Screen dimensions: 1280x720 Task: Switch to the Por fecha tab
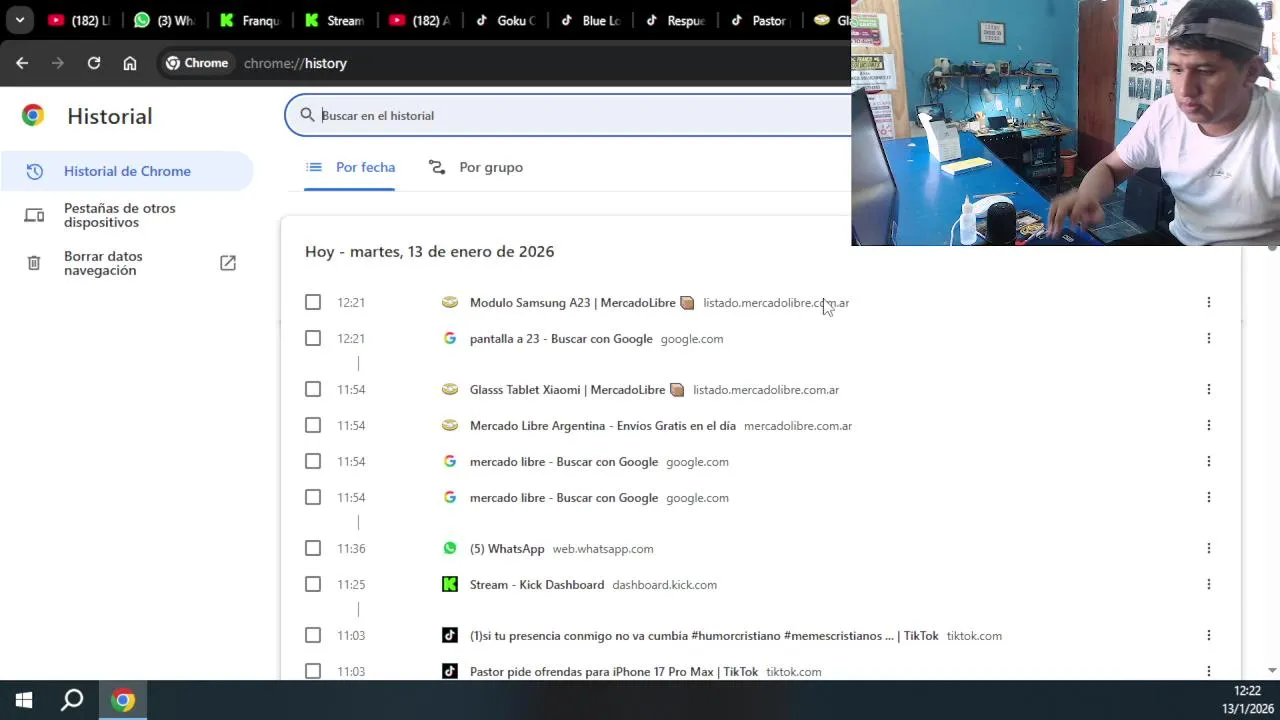tap(350, 167)
